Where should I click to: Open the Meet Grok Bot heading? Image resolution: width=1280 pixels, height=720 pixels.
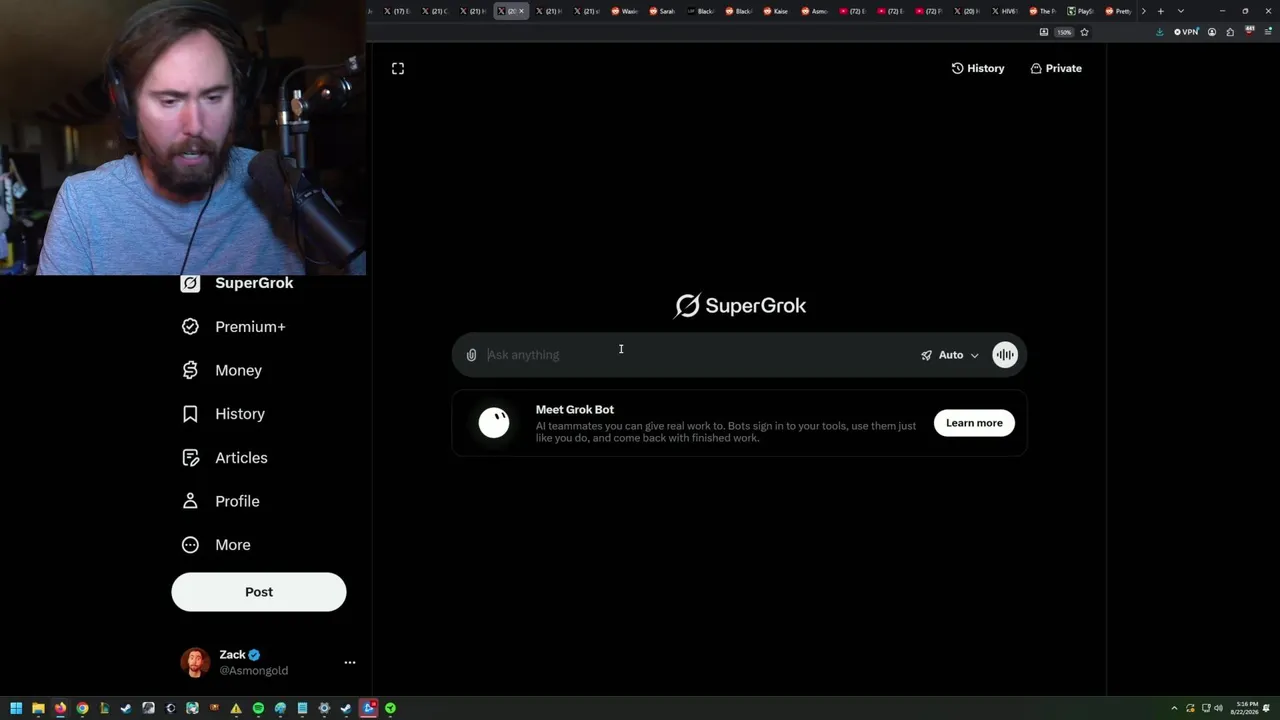click(x=575, y=409)
